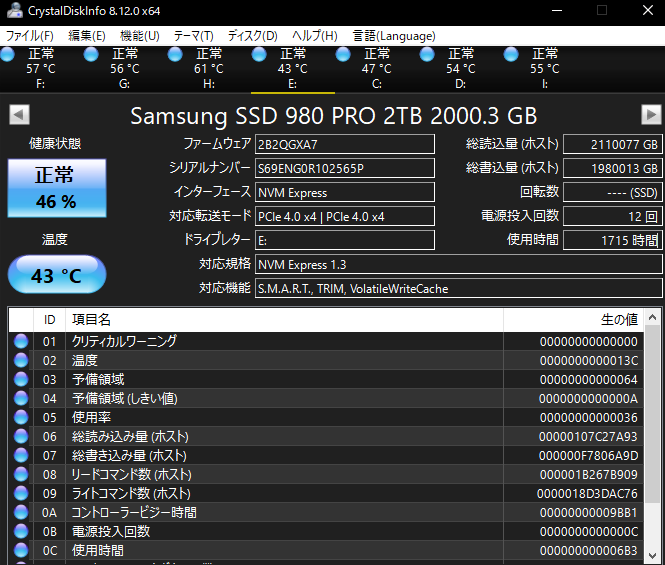Screen dimensions: 665x565
Task: Open the ファイル(F) menu
Action: point(30,36)
